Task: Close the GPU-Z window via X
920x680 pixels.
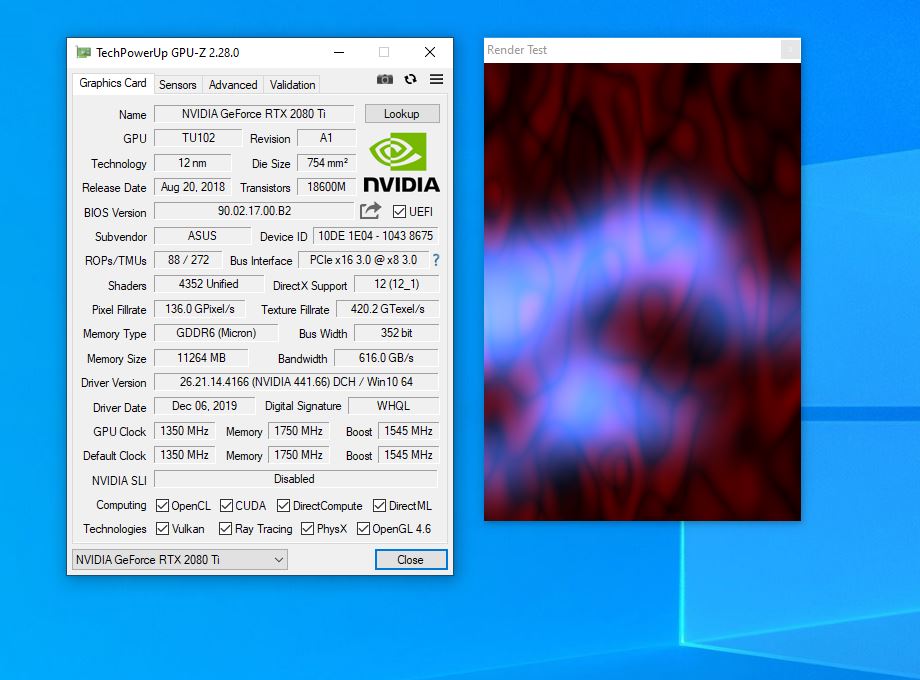Action: pyautogui.click(x=430, y=52)
